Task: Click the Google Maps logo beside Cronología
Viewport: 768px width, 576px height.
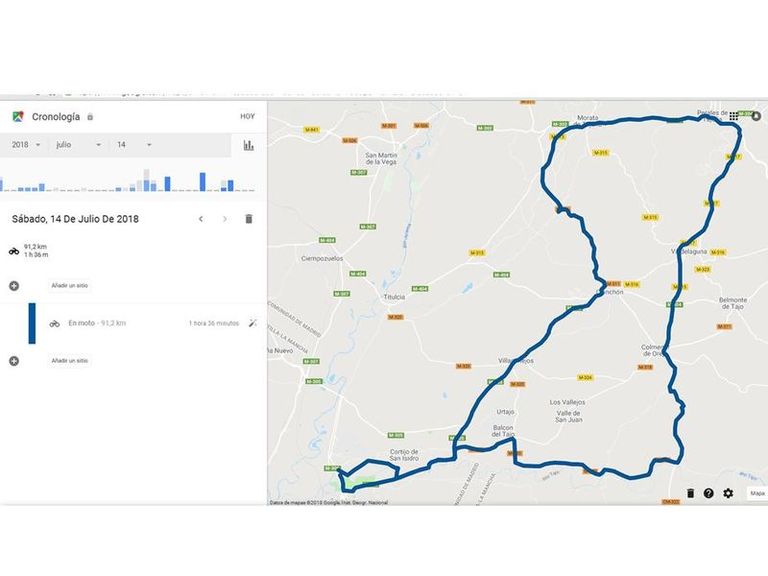Action: 18,116
